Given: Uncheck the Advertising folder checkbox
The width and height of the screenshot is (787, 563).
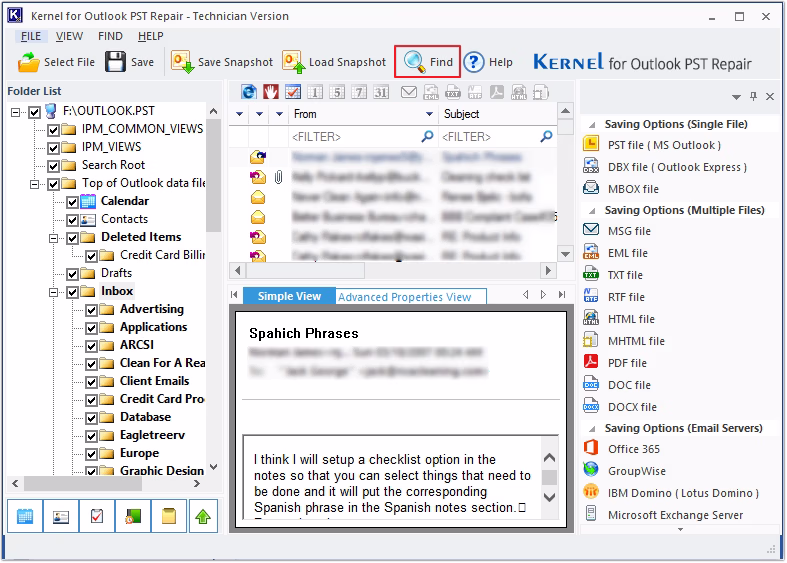Looking at the screenshot, I should (91, 310).
